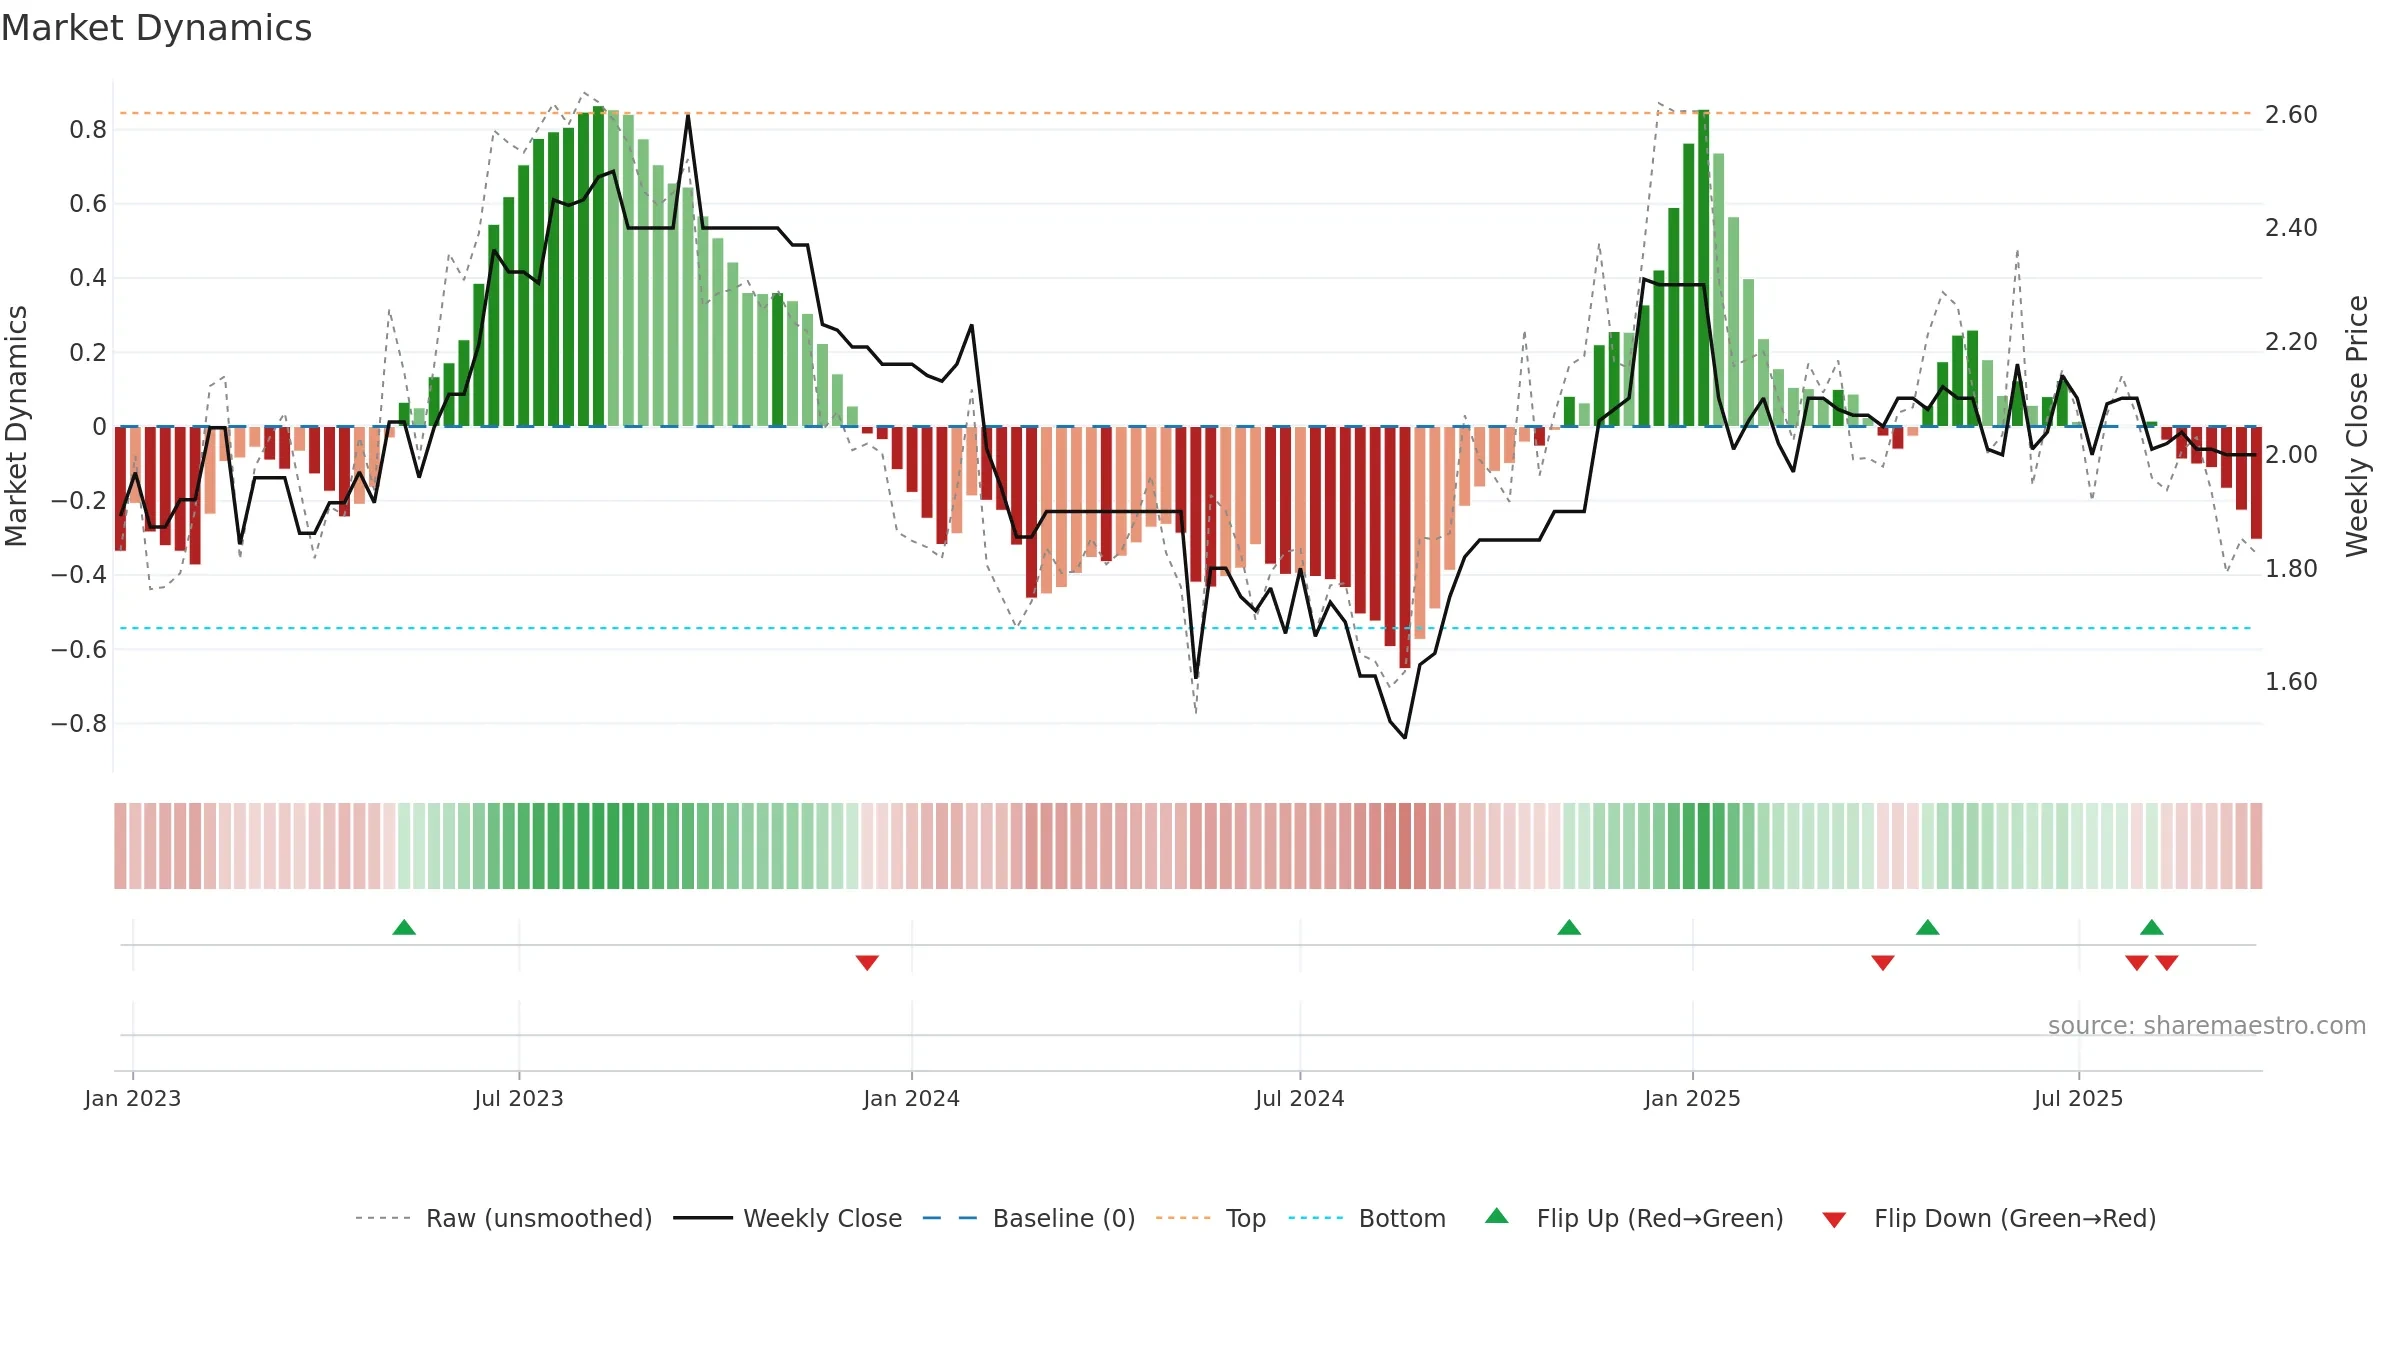The height and width of the screenshot is (1350, 2400).
Task: Hide the Top line via legend
Action: pos(1211,1218)
